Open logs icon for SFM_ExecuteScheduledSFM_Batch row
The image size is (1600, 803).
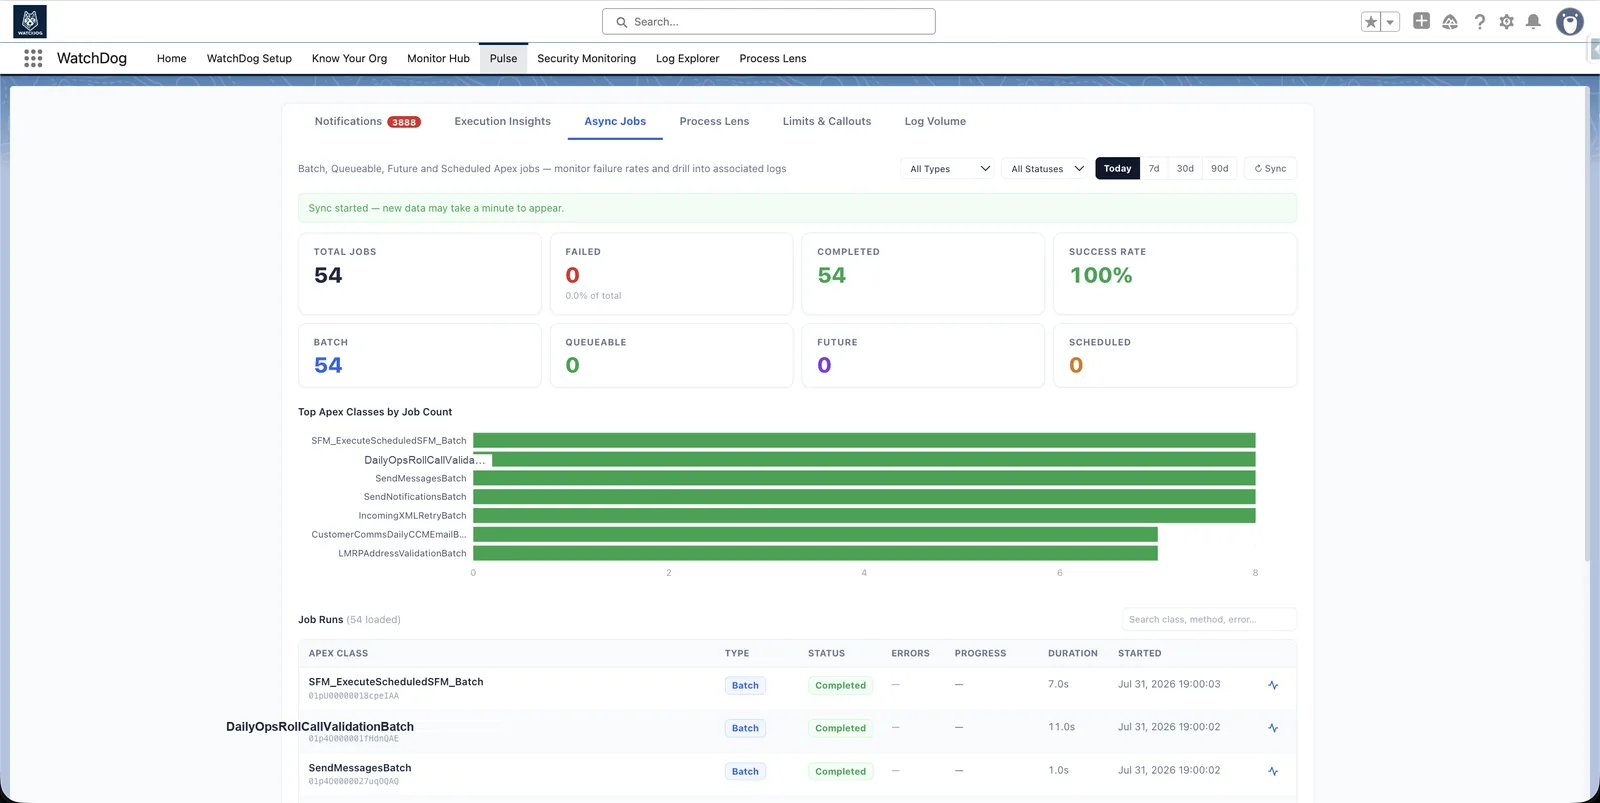click(x=1273, y=685)
